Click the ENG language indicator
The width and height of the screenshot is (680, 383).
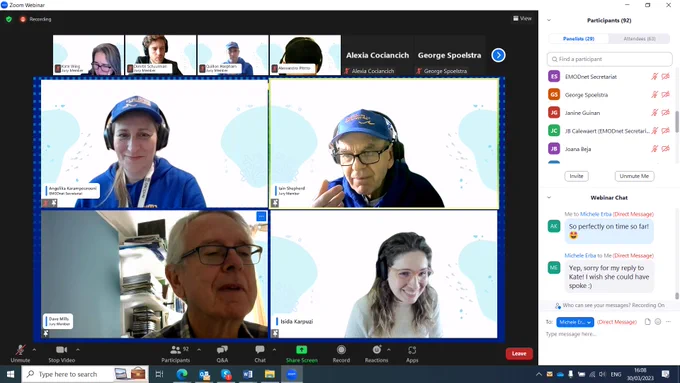click(616, 374)
